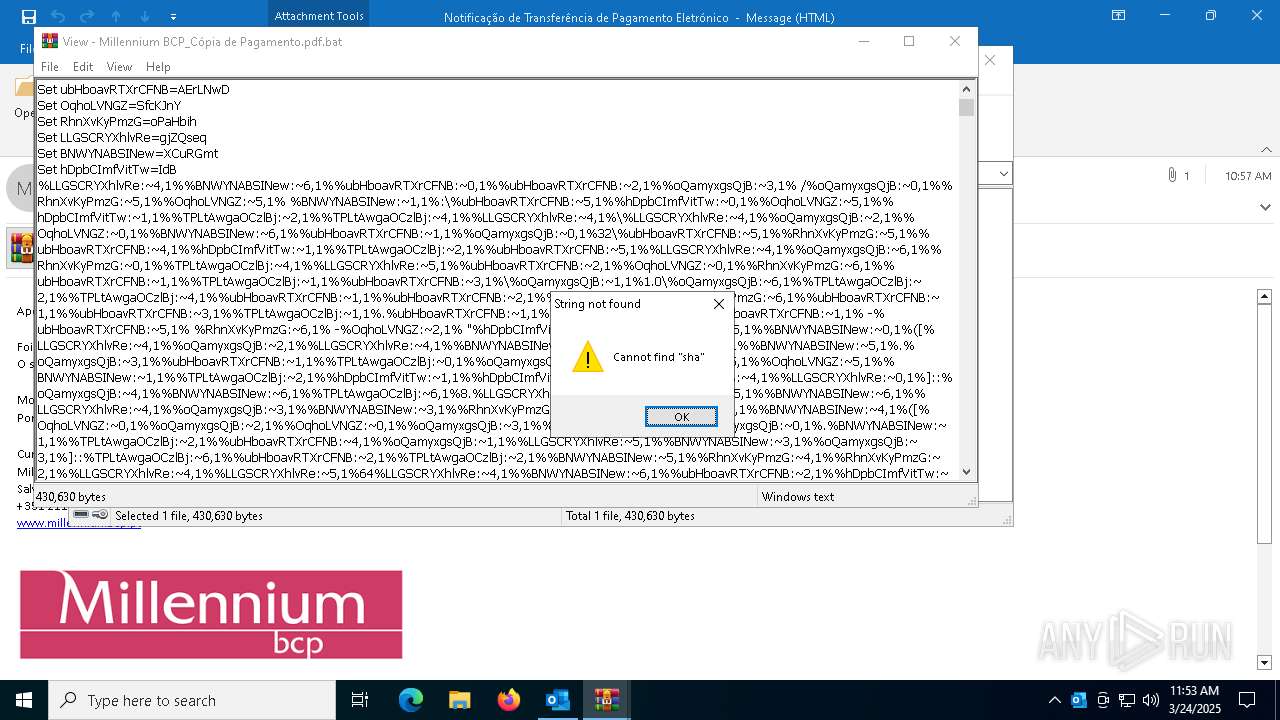Click the WinRAR icon in the viewer title bar
1280x720 pixels.
click(49, 41)
